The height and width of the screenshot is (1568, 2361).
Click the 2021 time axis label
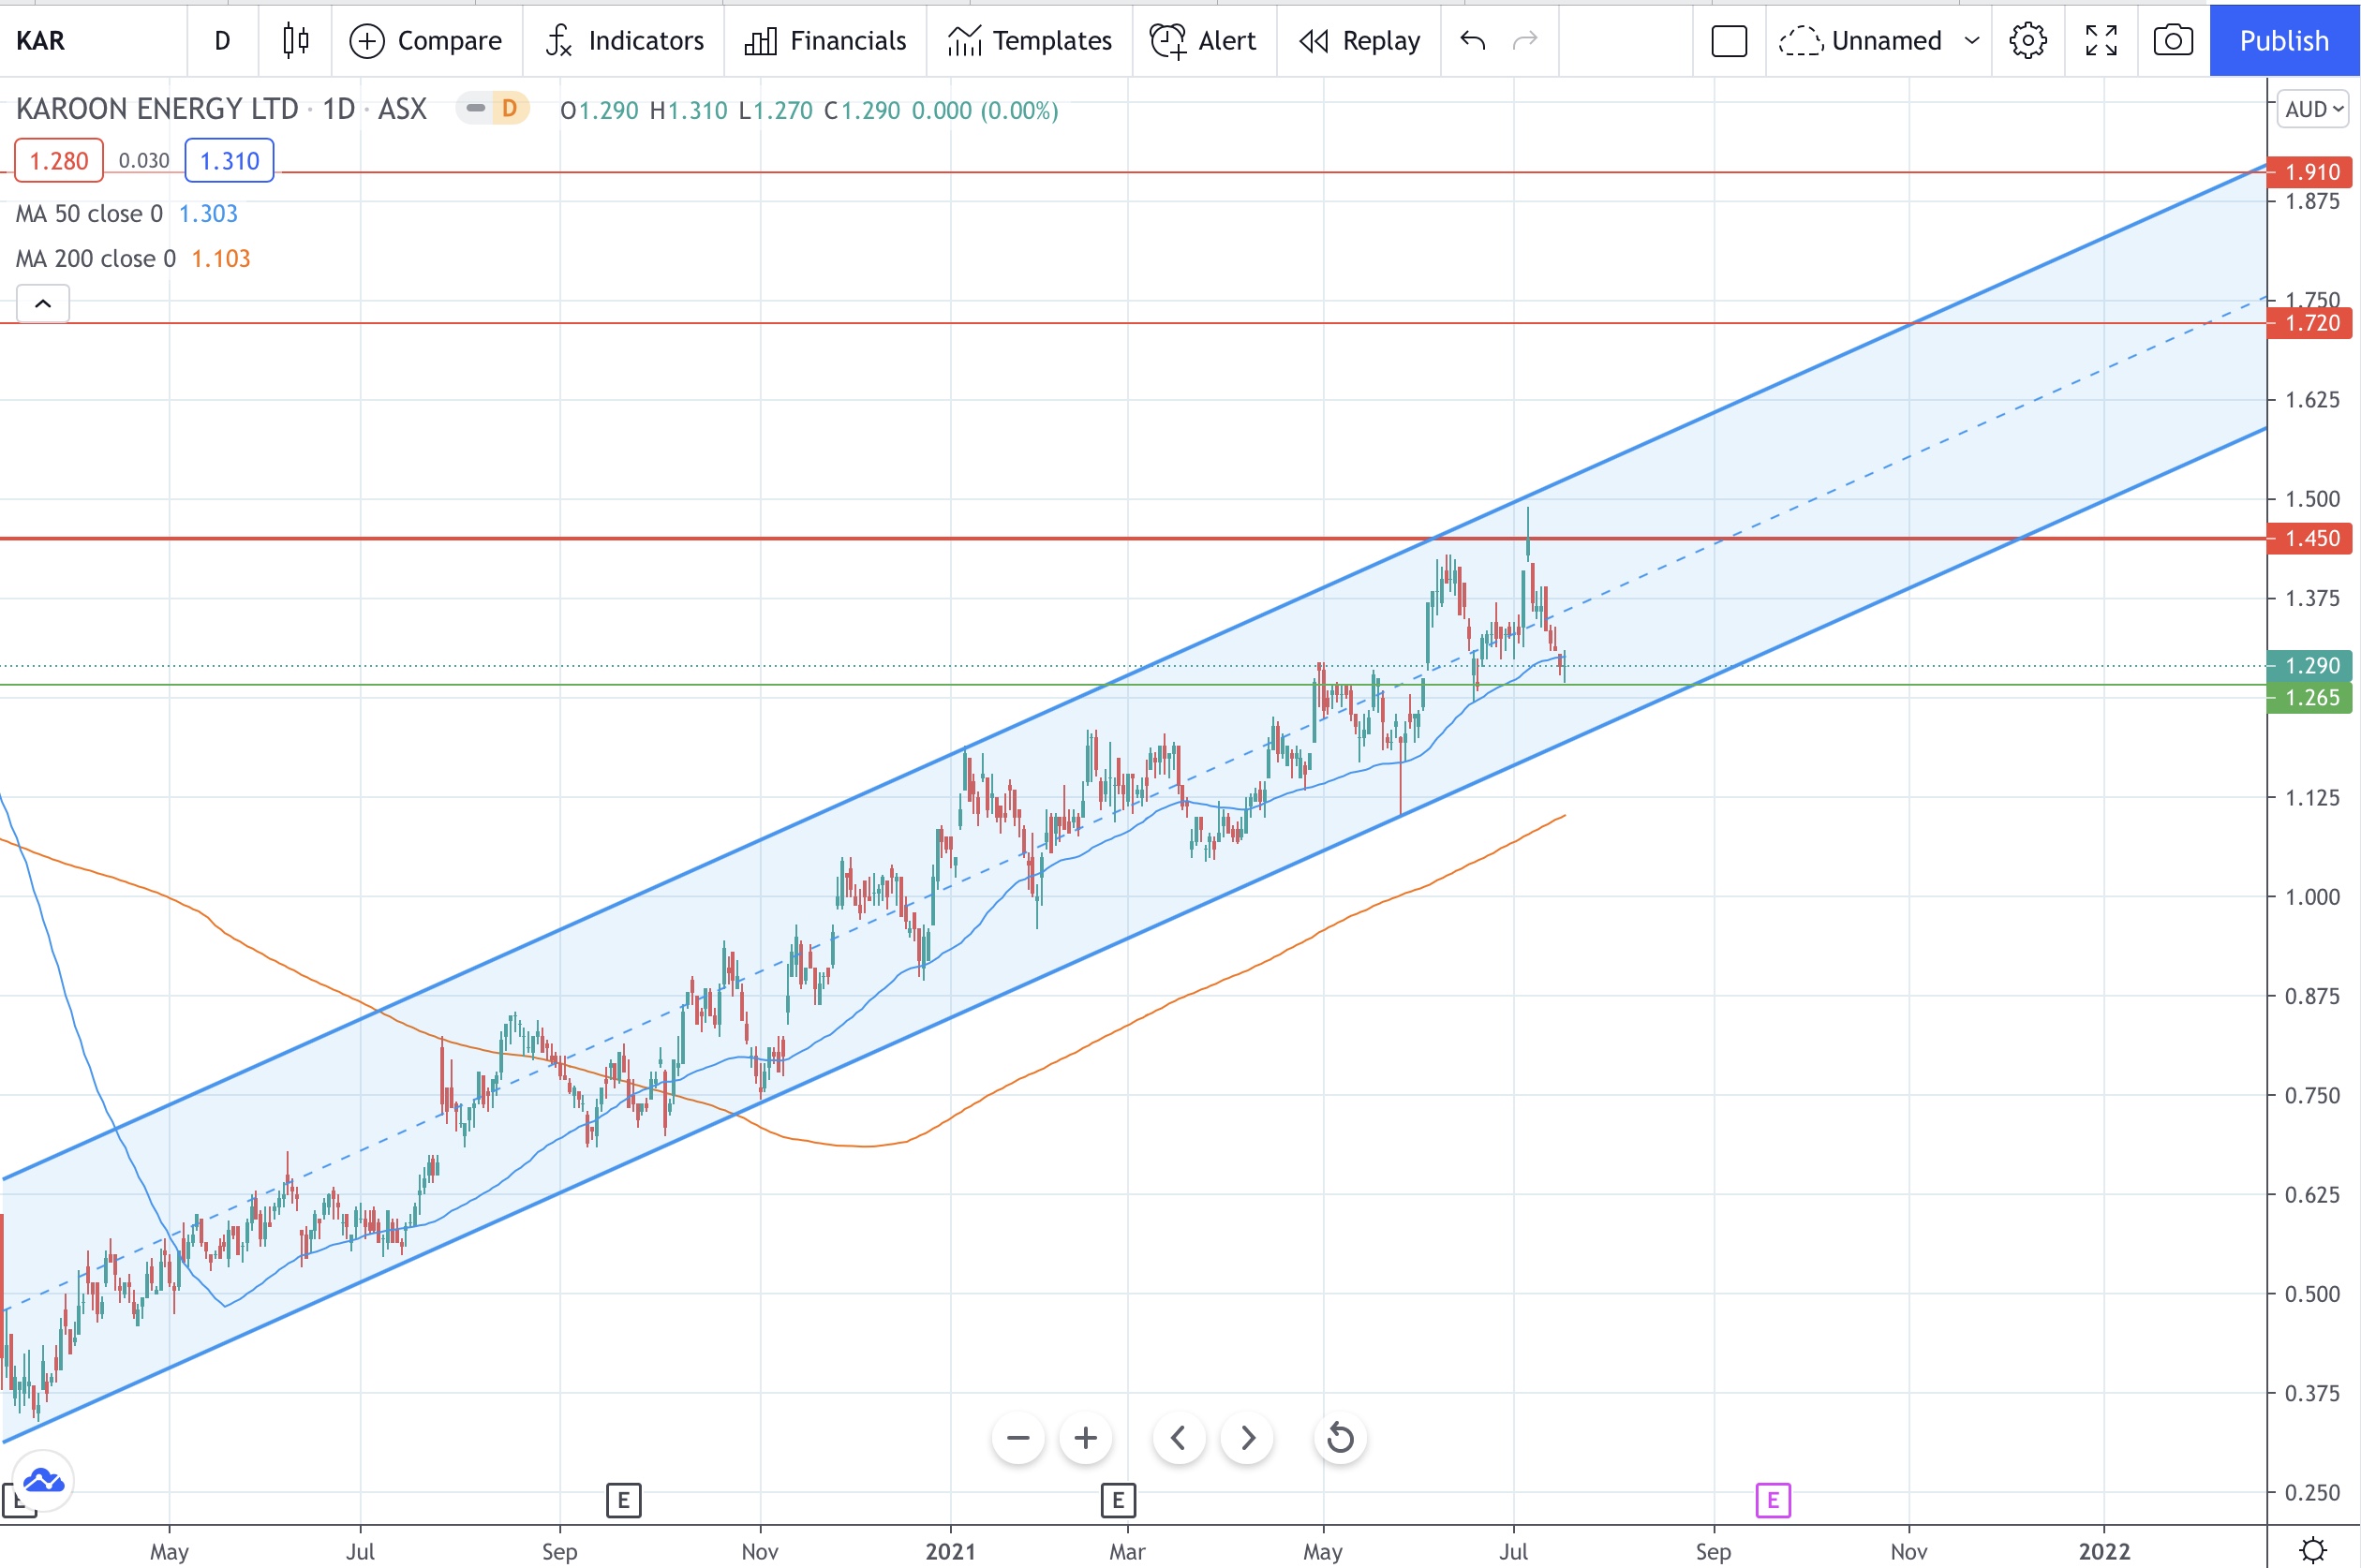950,1551
